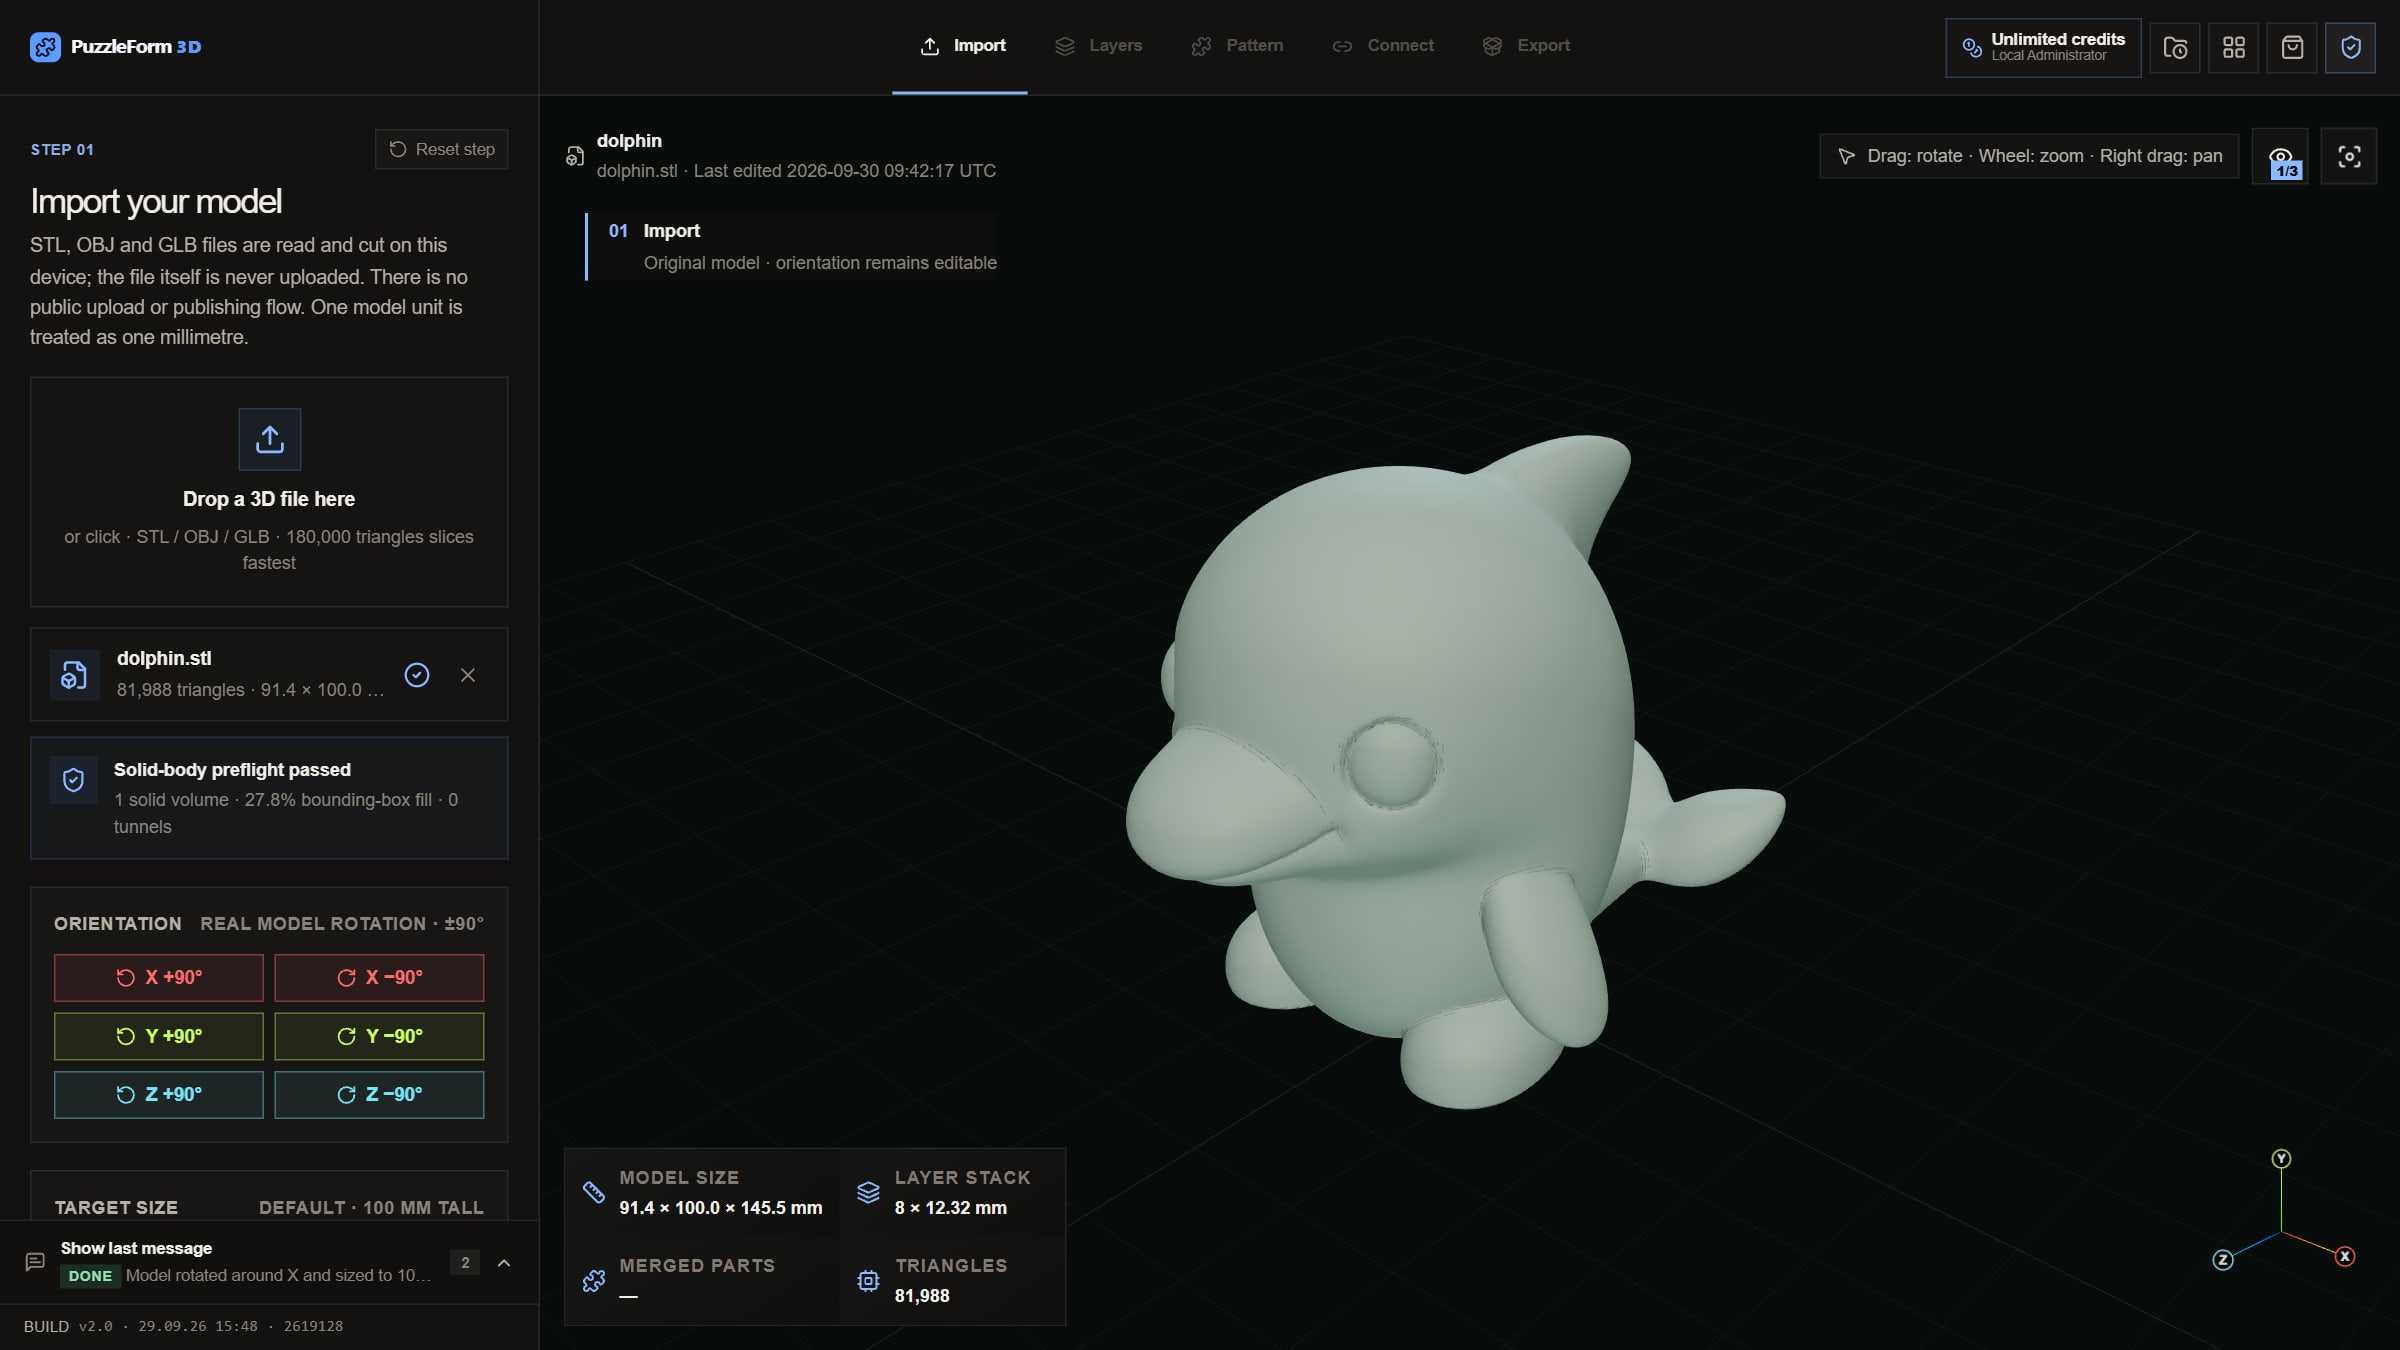Image resolution: width=2400 pixels, height=1350 pixels.
Task: Click the Merged Parts puzzle icon
Action: [x=594, y=1281]
